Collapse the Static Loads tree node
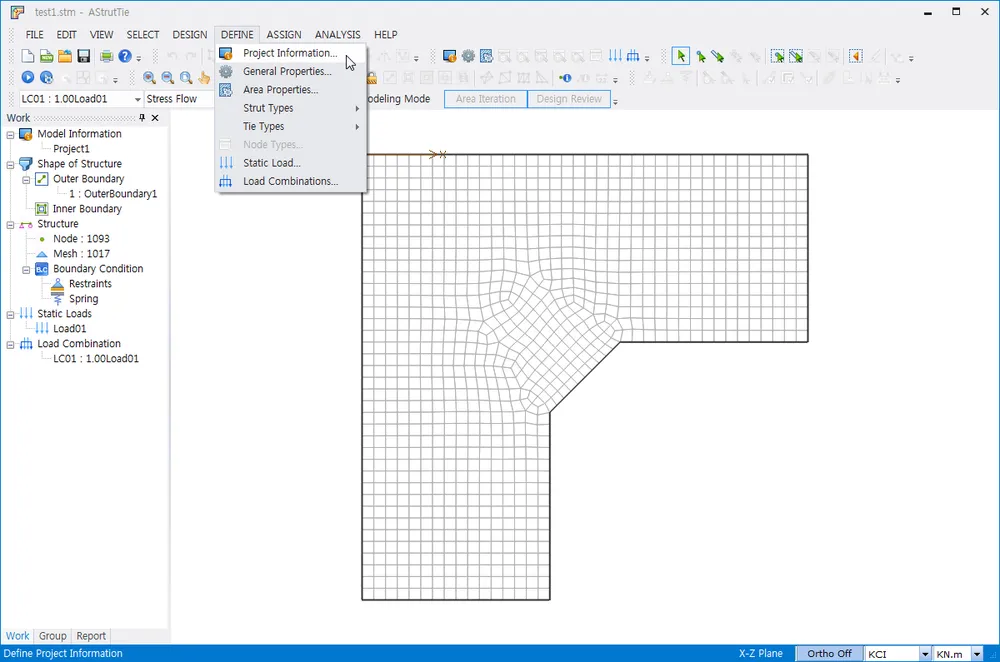The width and height of the screenshot is (1000, 662). click(10, 314)
